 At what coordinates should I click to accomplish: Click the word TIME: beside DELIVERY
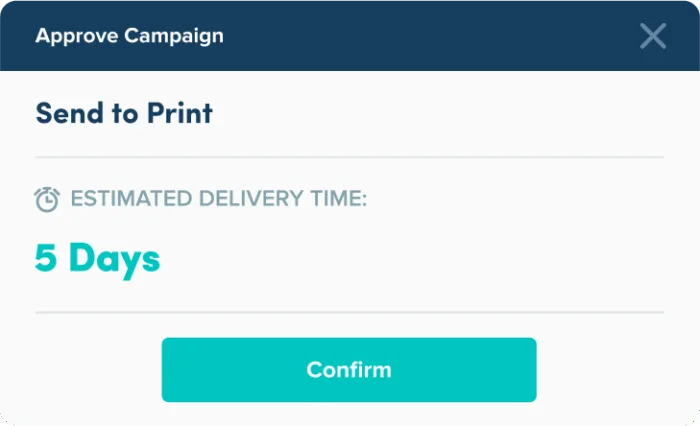pyautogui.click(x=331, y=200)
